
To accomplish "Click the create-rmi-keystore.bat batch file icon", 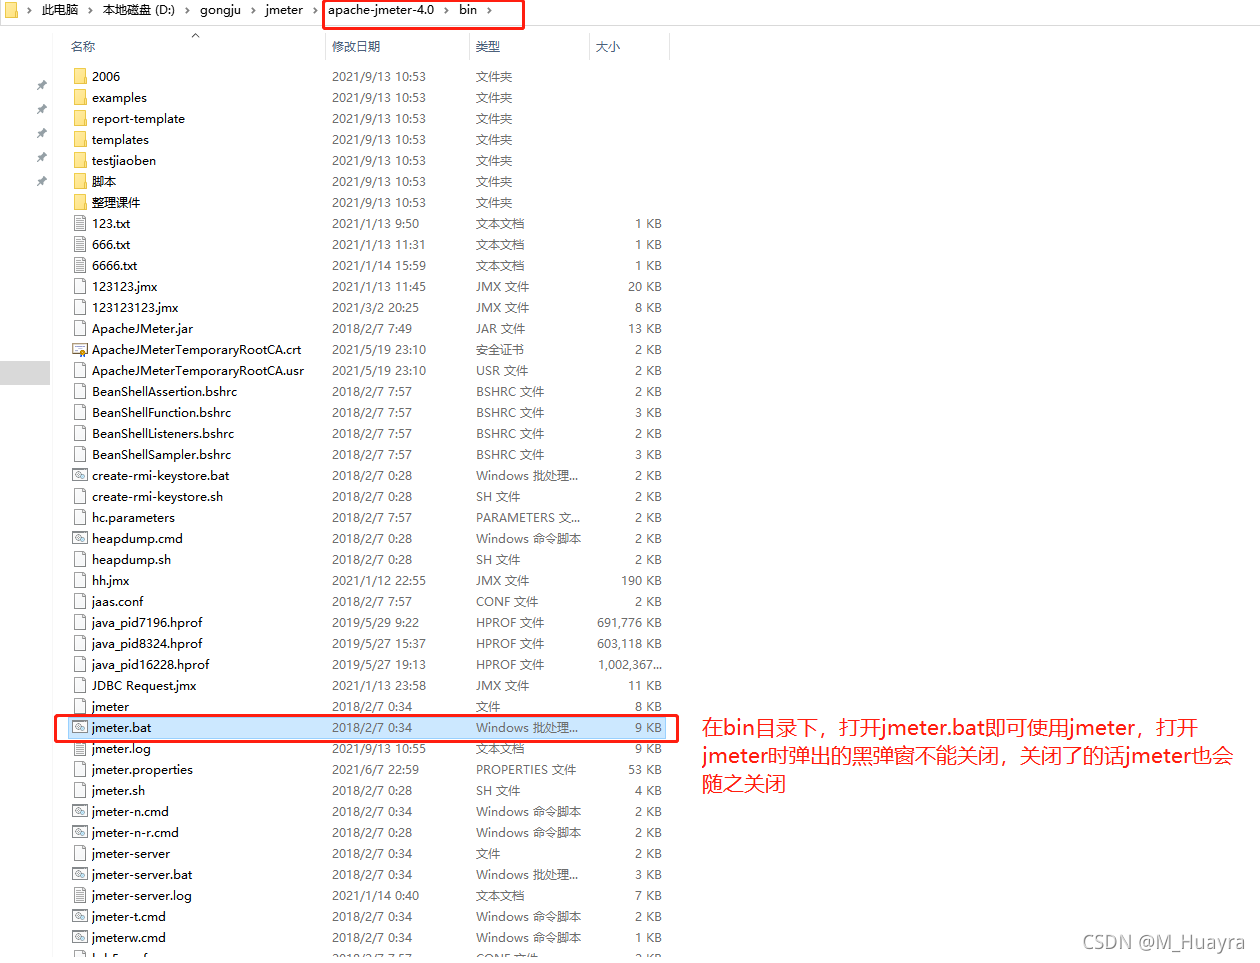I will pyautogui.click(x=80, y=475).
